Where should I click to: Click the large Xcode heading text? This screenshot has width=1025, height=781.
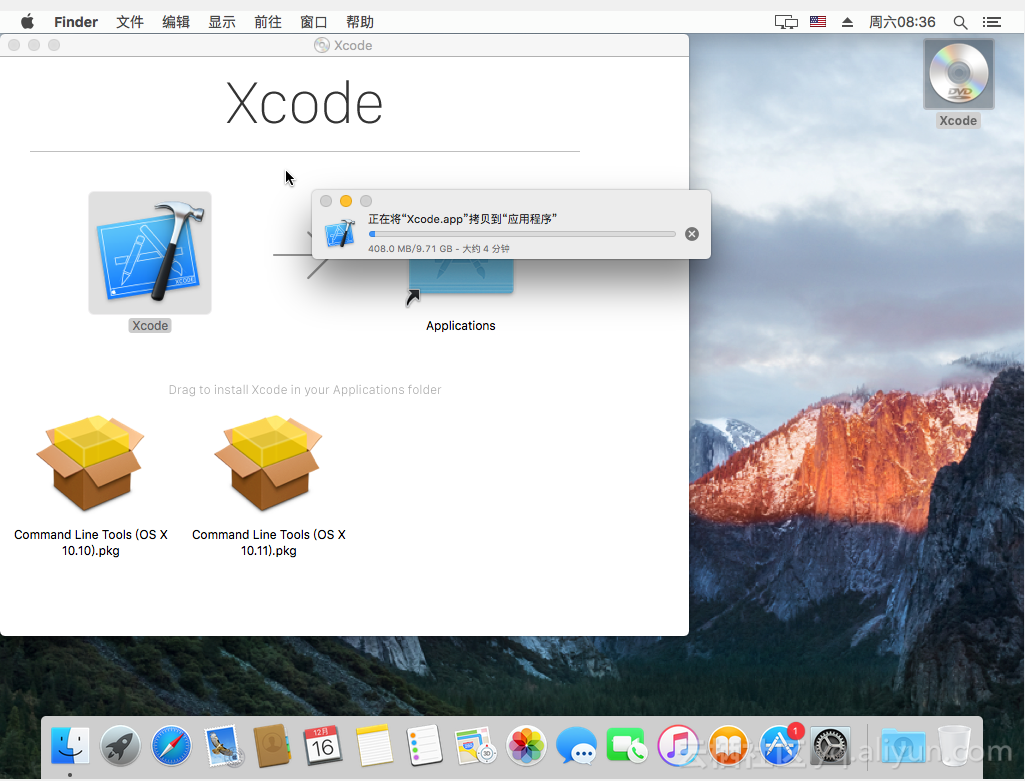304,103
